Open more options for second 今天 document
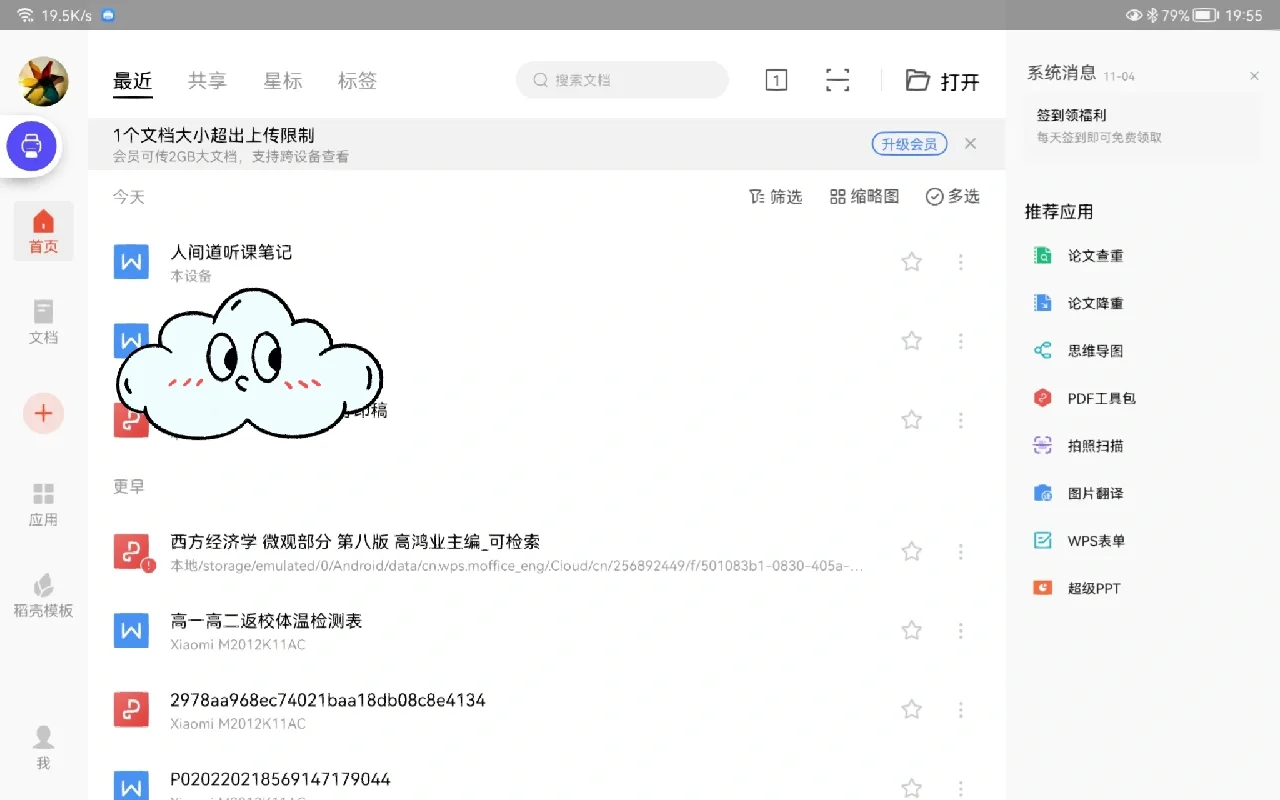 (960, 341)
